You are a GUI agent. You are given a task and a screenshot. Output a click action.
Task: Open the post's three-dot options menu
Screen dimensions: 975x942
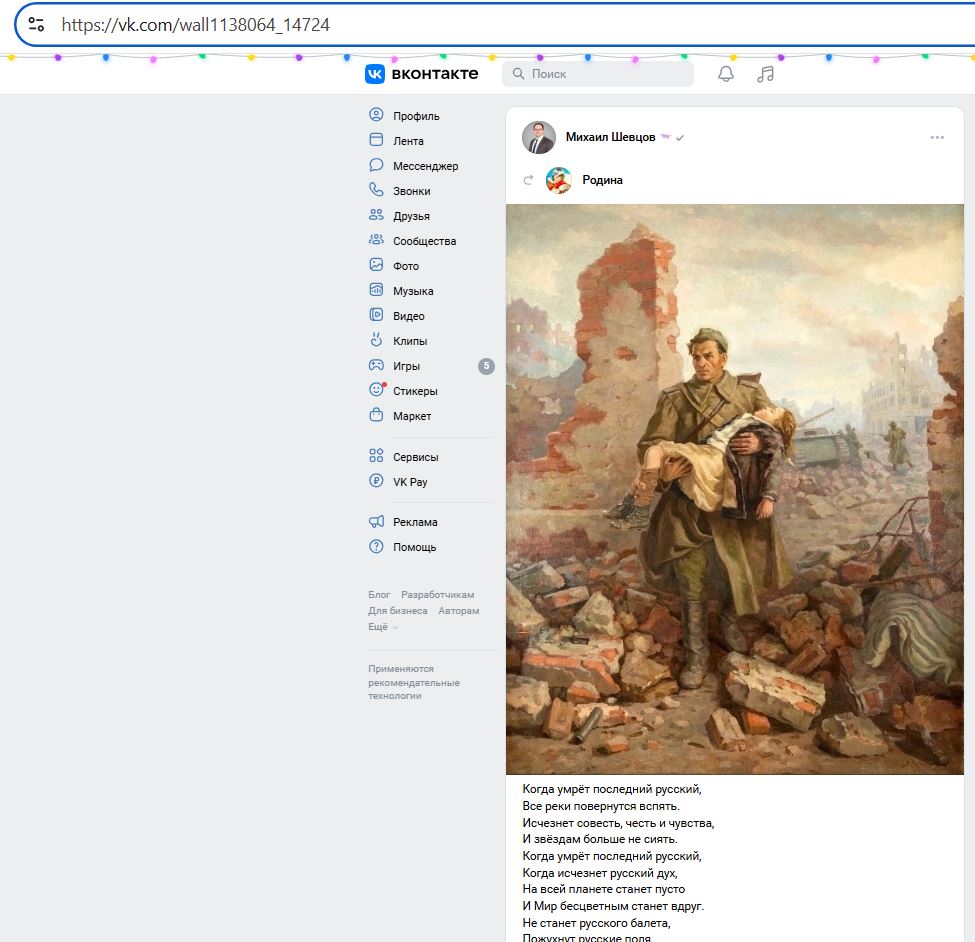[x=937, y=137]
